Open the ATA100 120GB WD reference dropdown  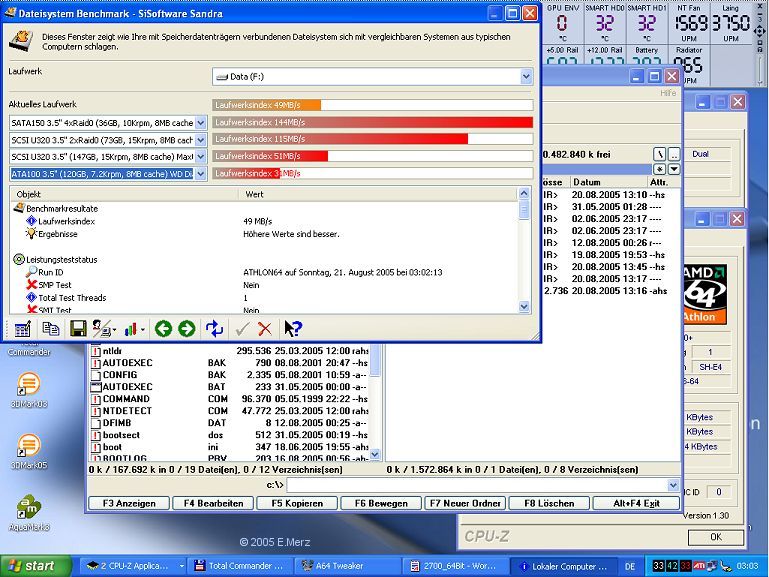tap(201, 174)
